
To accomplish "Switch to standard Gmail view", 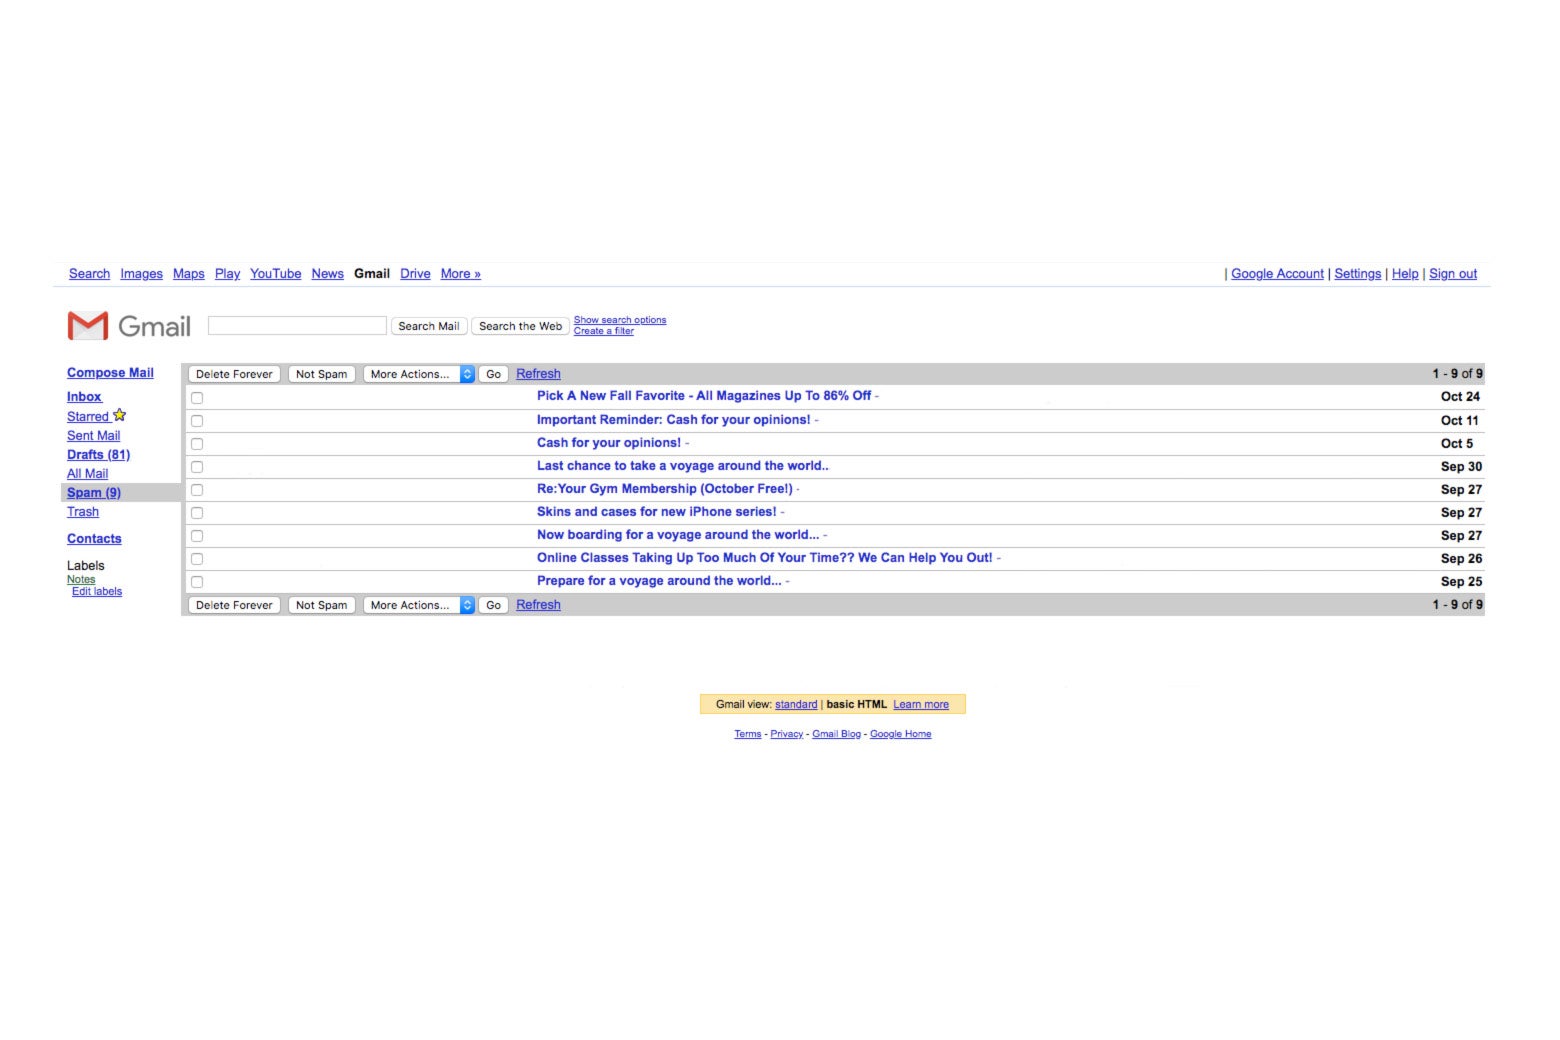I will pyautogui.click(x=796, y=705).
